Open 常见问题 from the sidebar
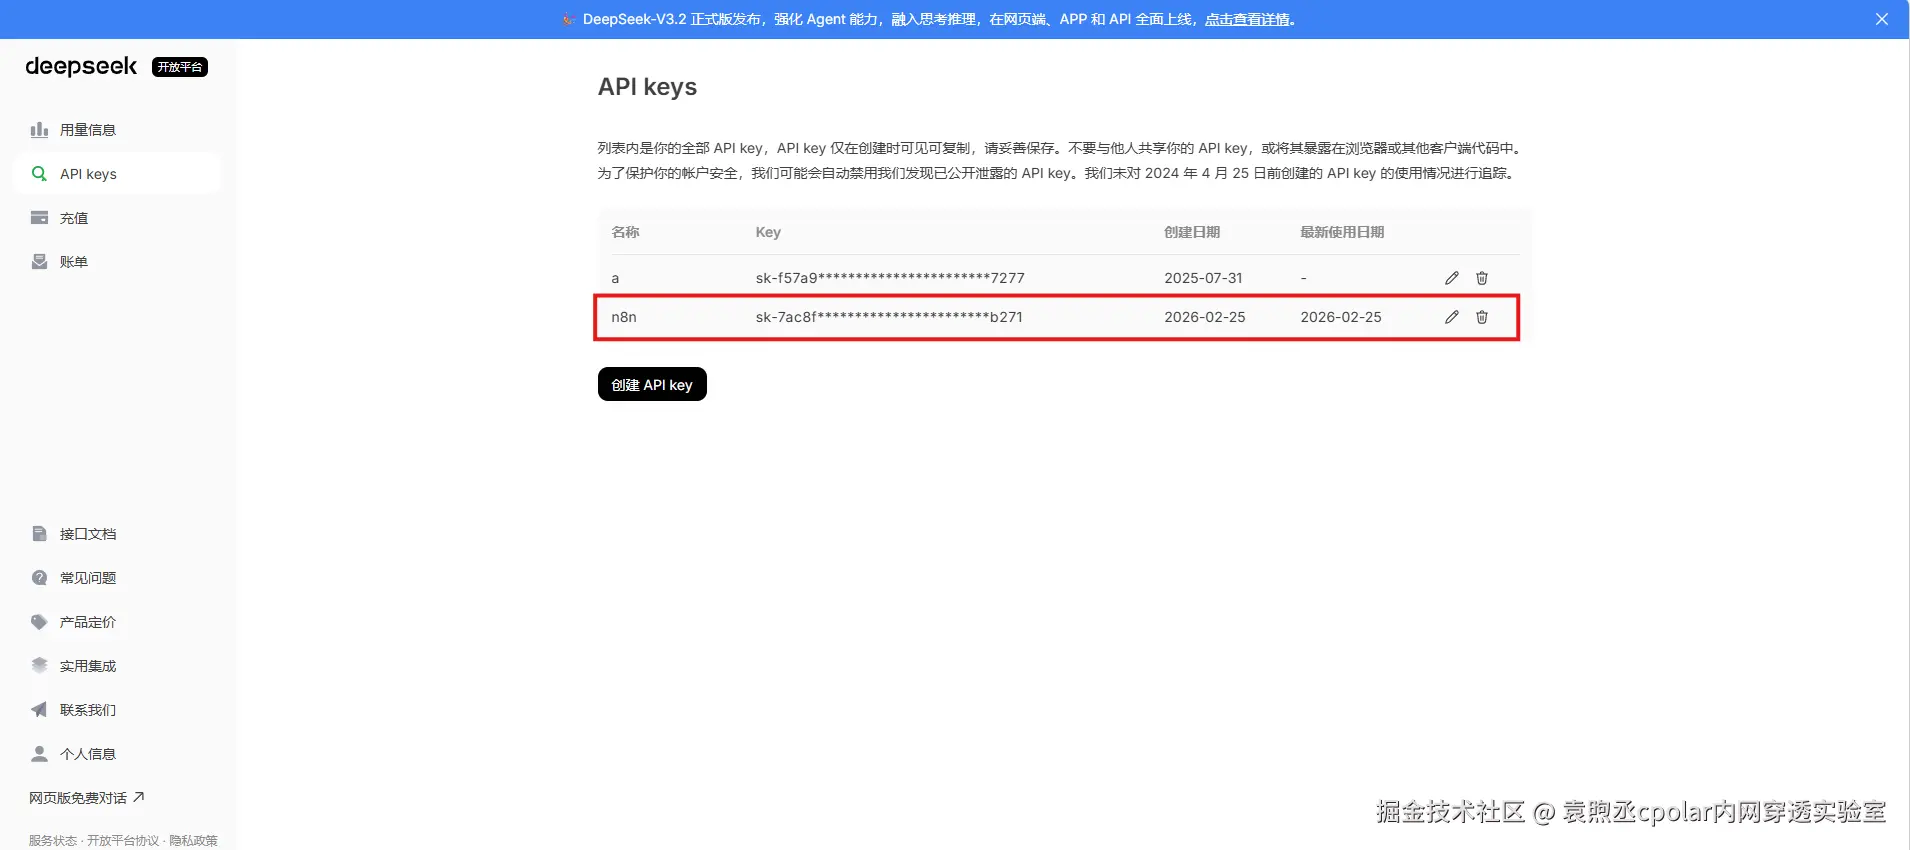Screen dimensions: 1910x850 click(117, 578)
